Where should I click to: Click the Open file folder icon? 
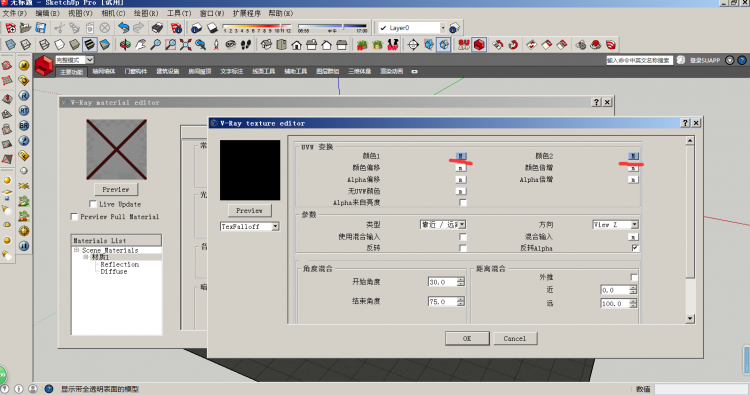click(x=25, y=28)
